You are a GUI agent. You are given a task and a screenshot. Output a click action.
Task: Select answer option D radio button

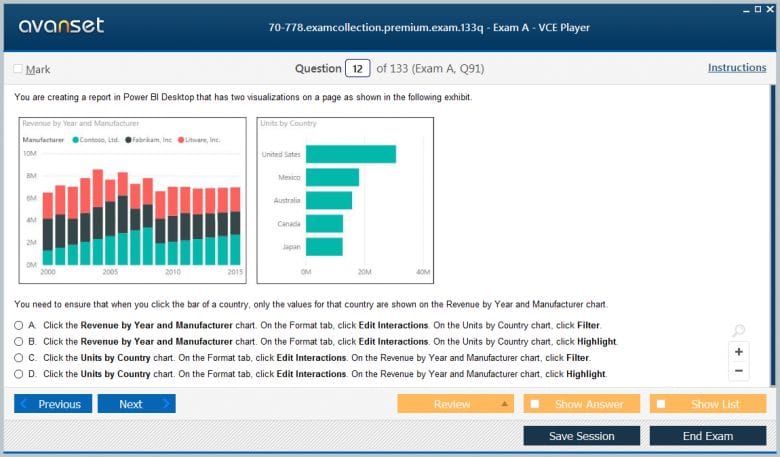click(18, 374)
